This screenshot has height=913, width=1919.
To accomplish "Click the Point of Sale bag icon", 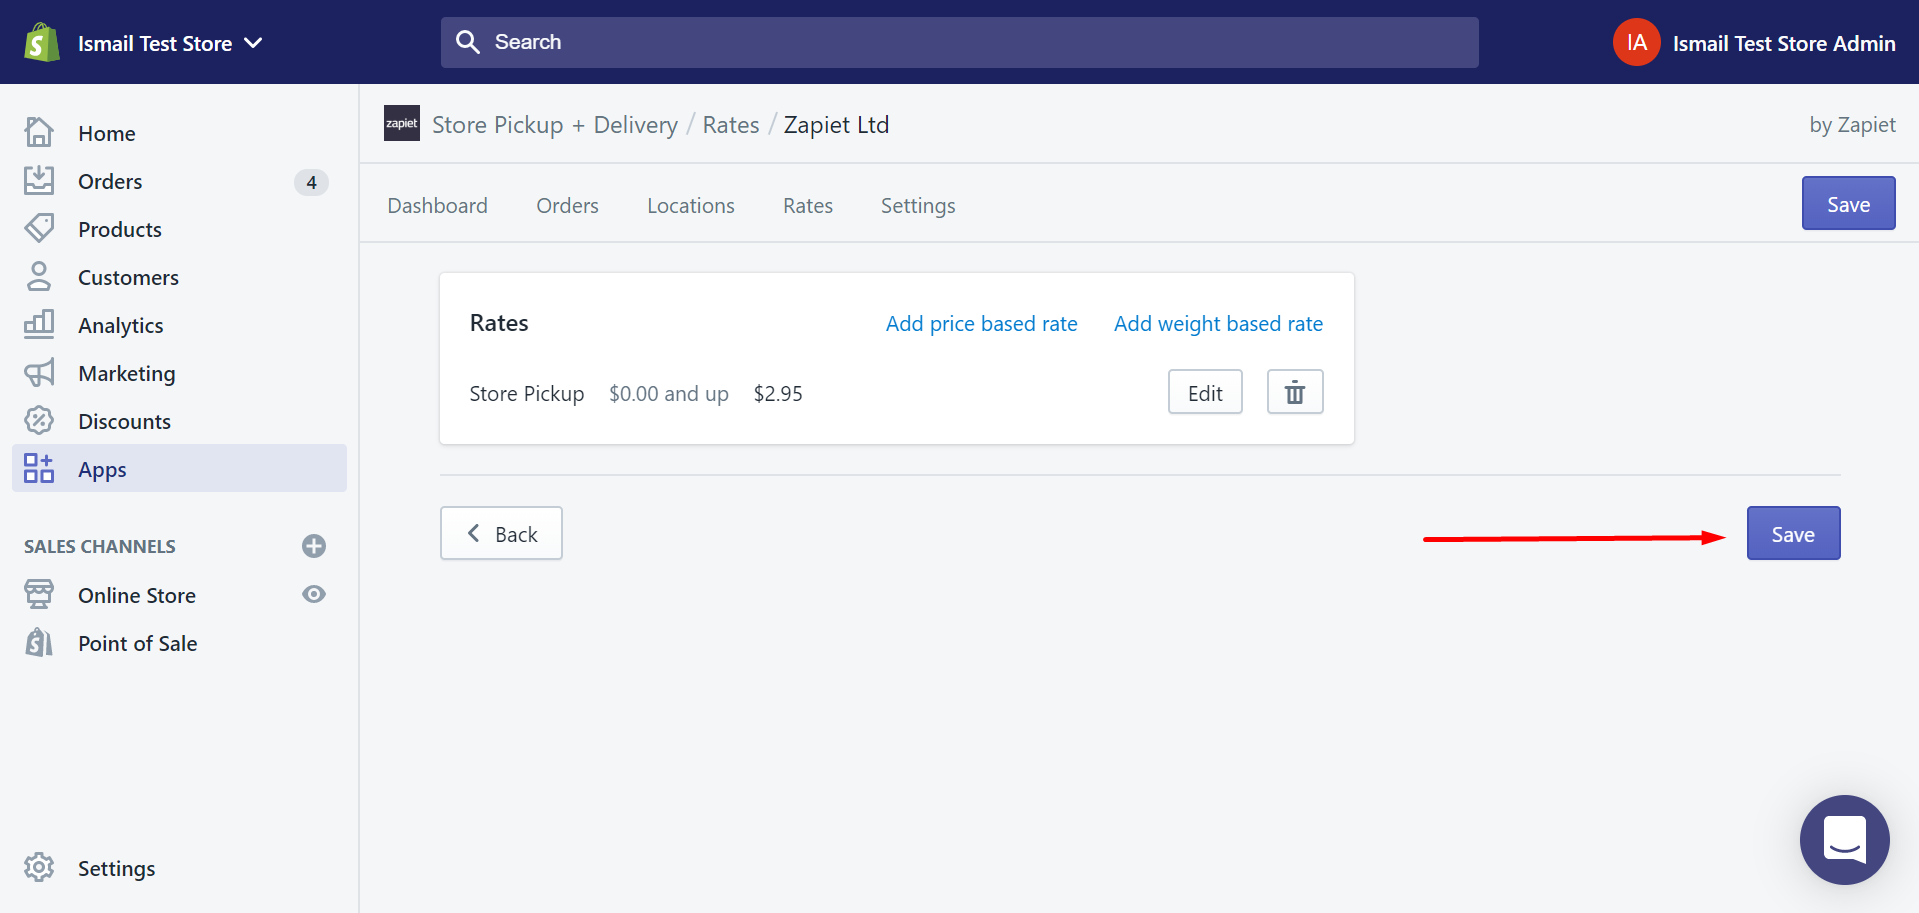I will click(x=39, y=642).
